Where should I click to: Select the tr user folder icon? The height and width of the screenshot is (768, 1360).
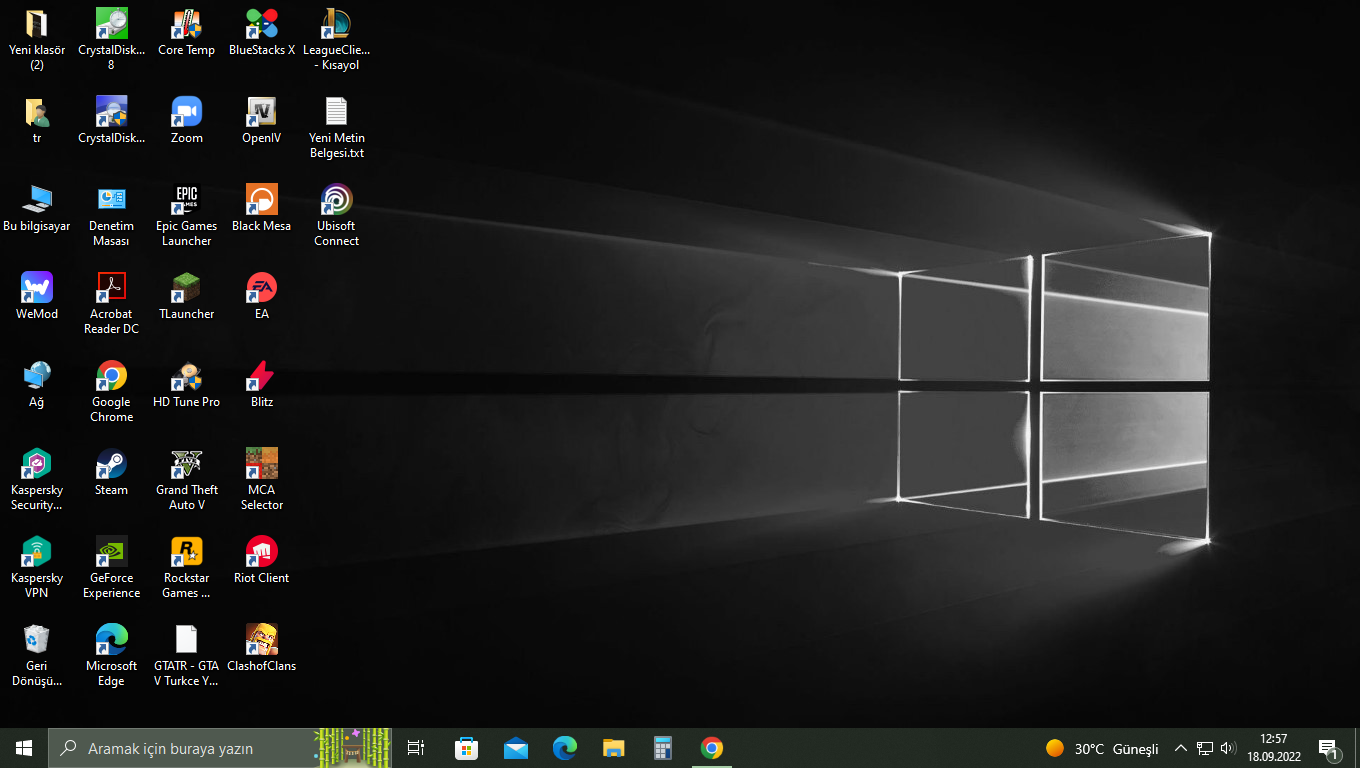(x=37, y=112)
